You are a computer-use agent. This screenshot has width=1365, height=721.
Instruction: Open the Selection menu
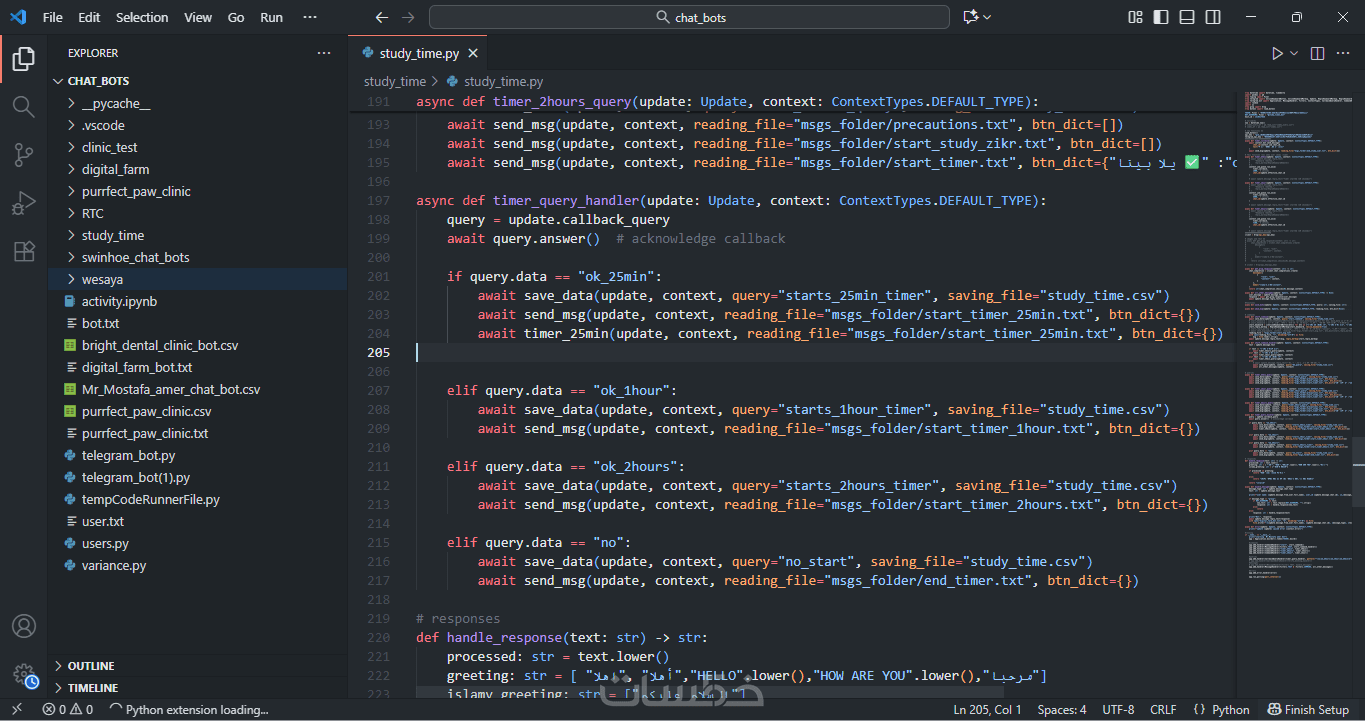tap(142, 17)
